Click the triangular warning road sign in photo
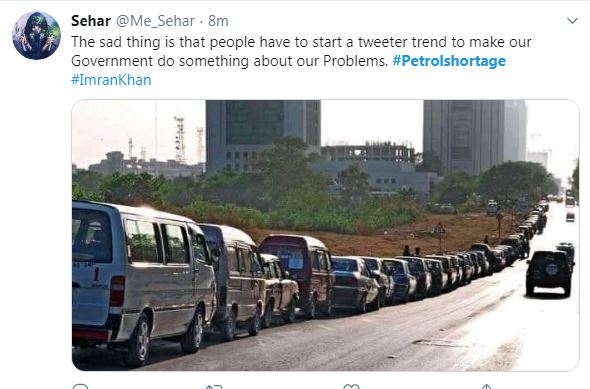The width and height of the screenshot is (590, 389). click(x=439, y=228)
